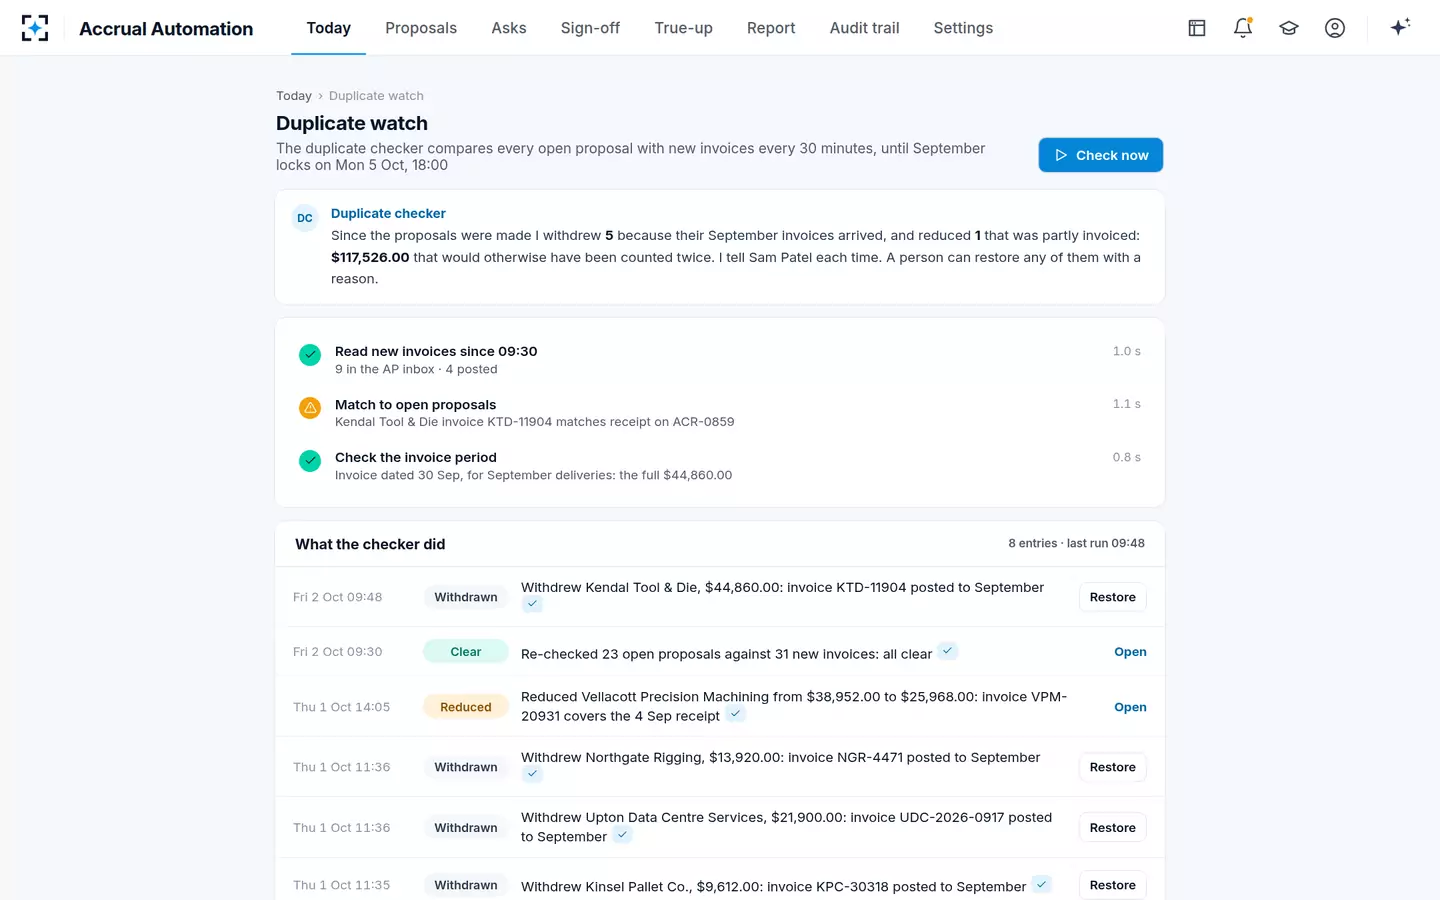Restore the Upton Data Centre Services withdrawal

(x=1113, y=828)
